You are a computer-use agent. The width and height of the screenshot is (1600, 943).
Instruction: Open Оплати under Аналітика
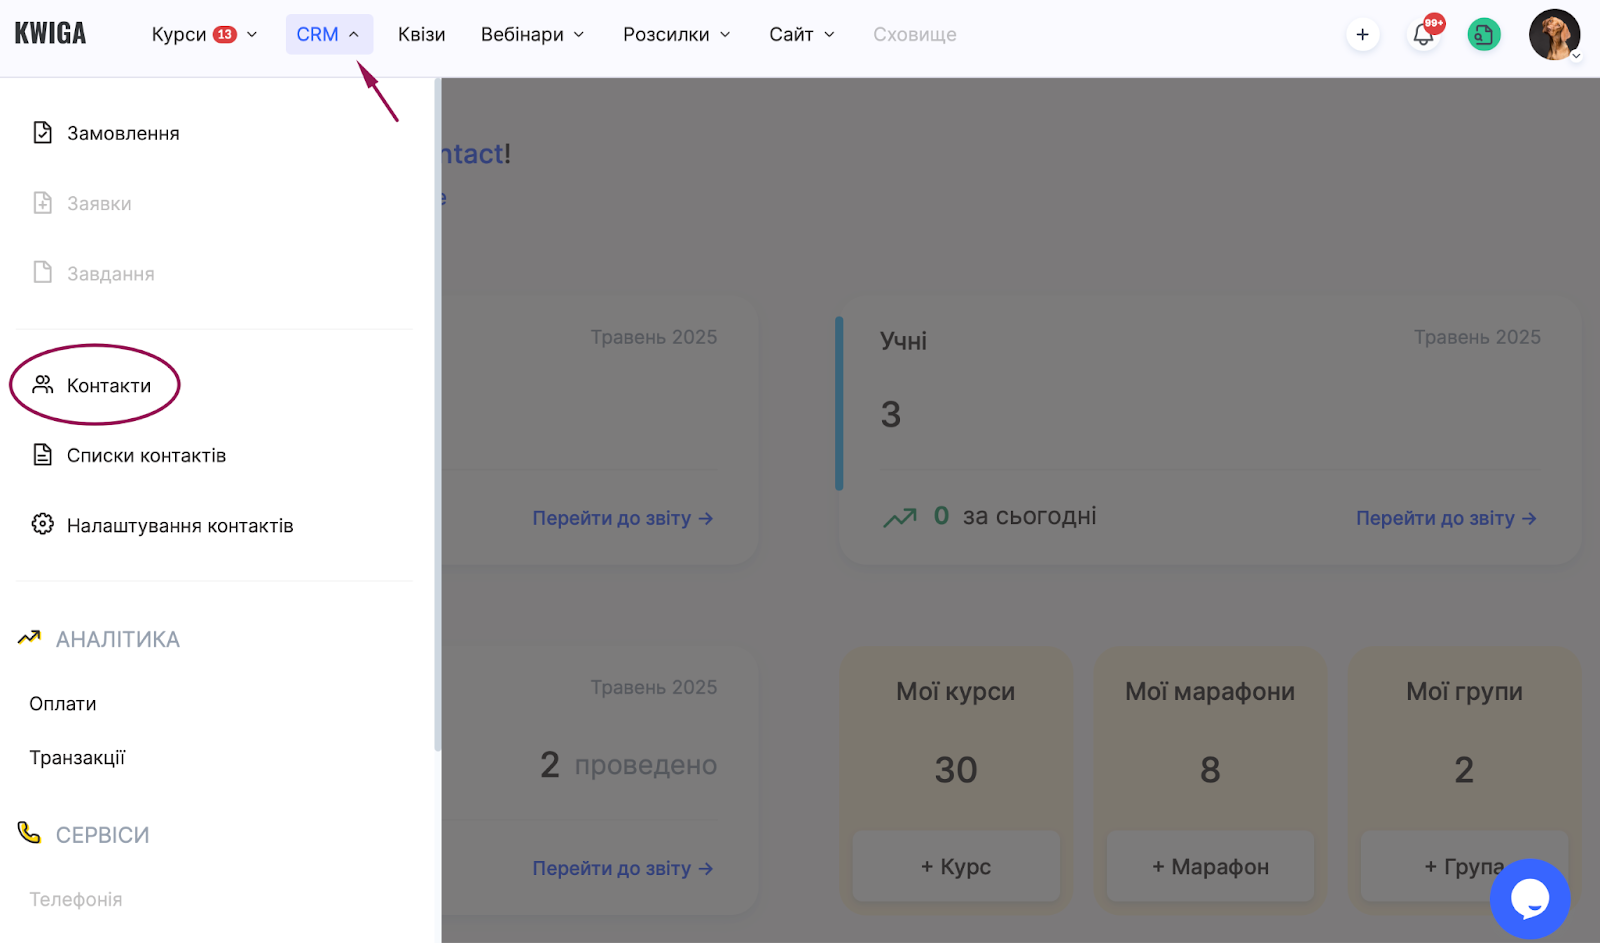tap(63, 704)
